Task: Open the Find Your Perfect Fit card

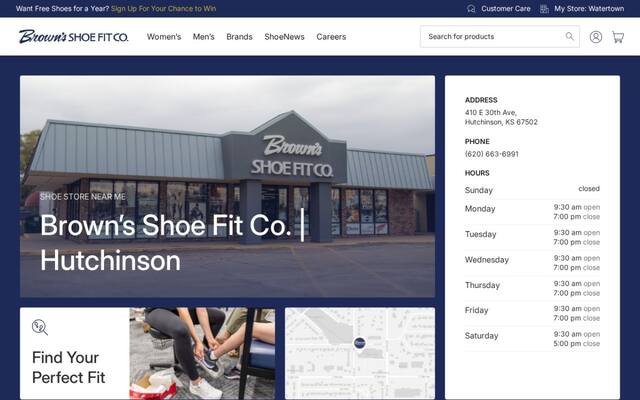Action: (147, 353)
